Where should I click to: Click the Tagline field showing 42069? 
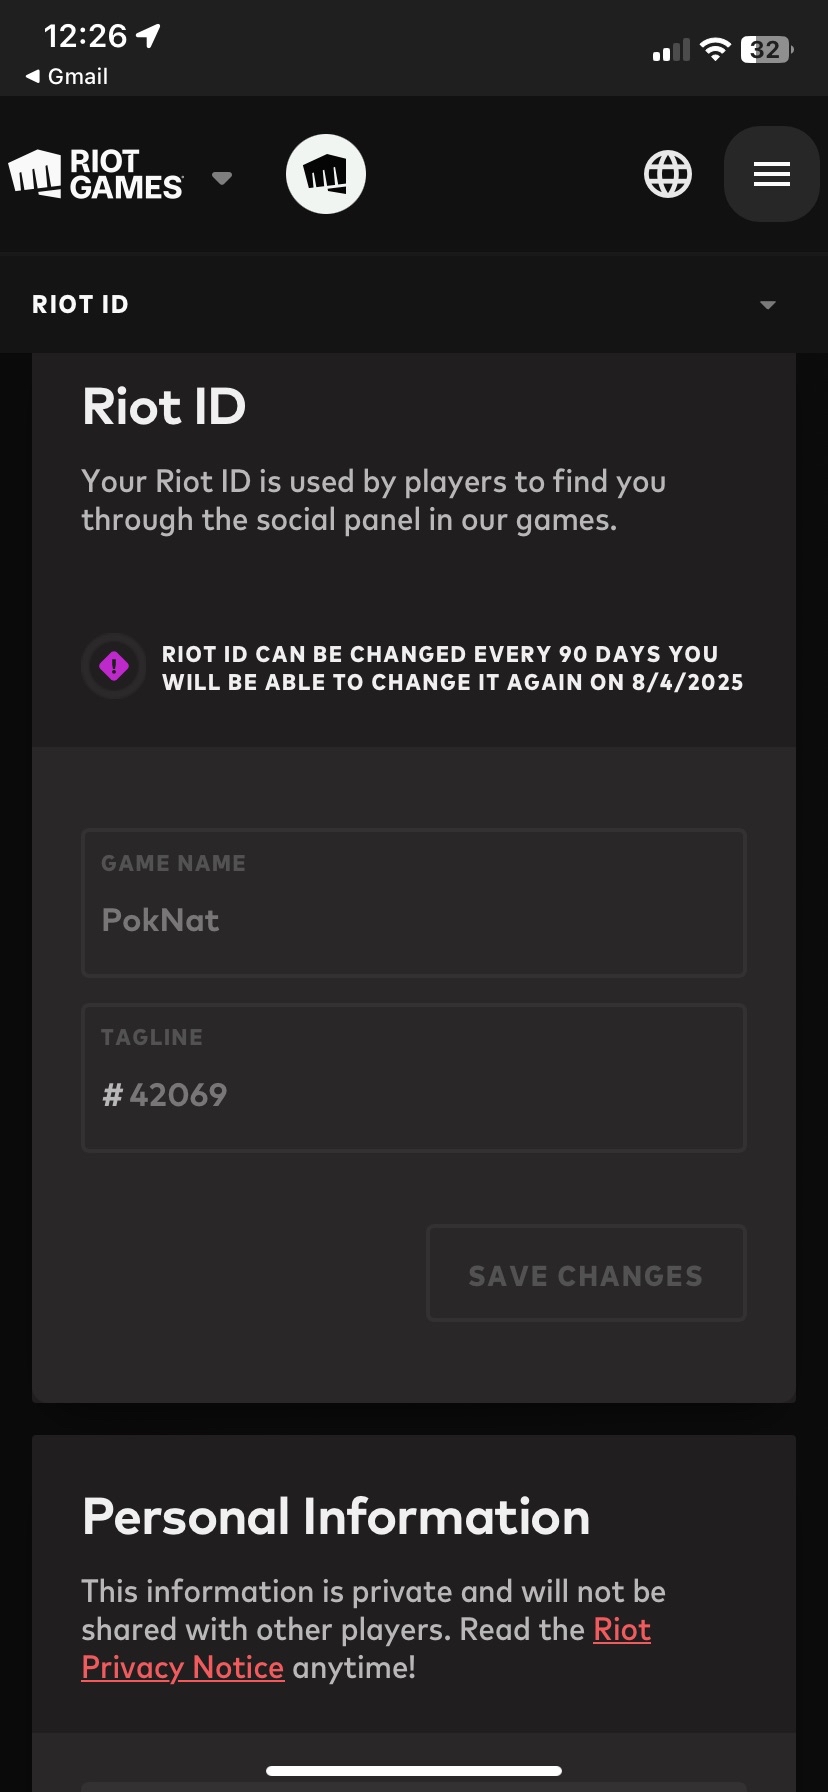click(x=414, y=1078)
